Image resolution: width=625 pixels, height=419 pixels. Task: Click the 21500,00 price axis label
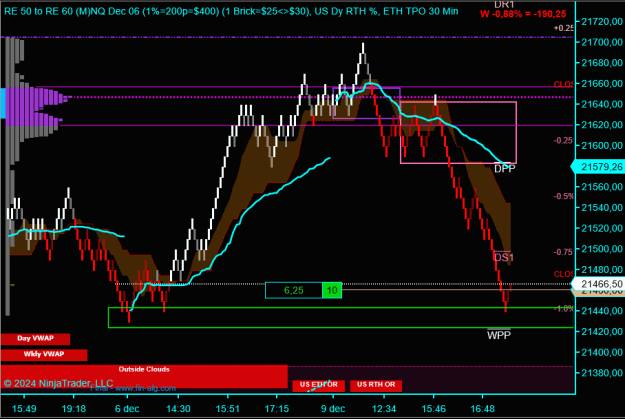click(602, 249)
